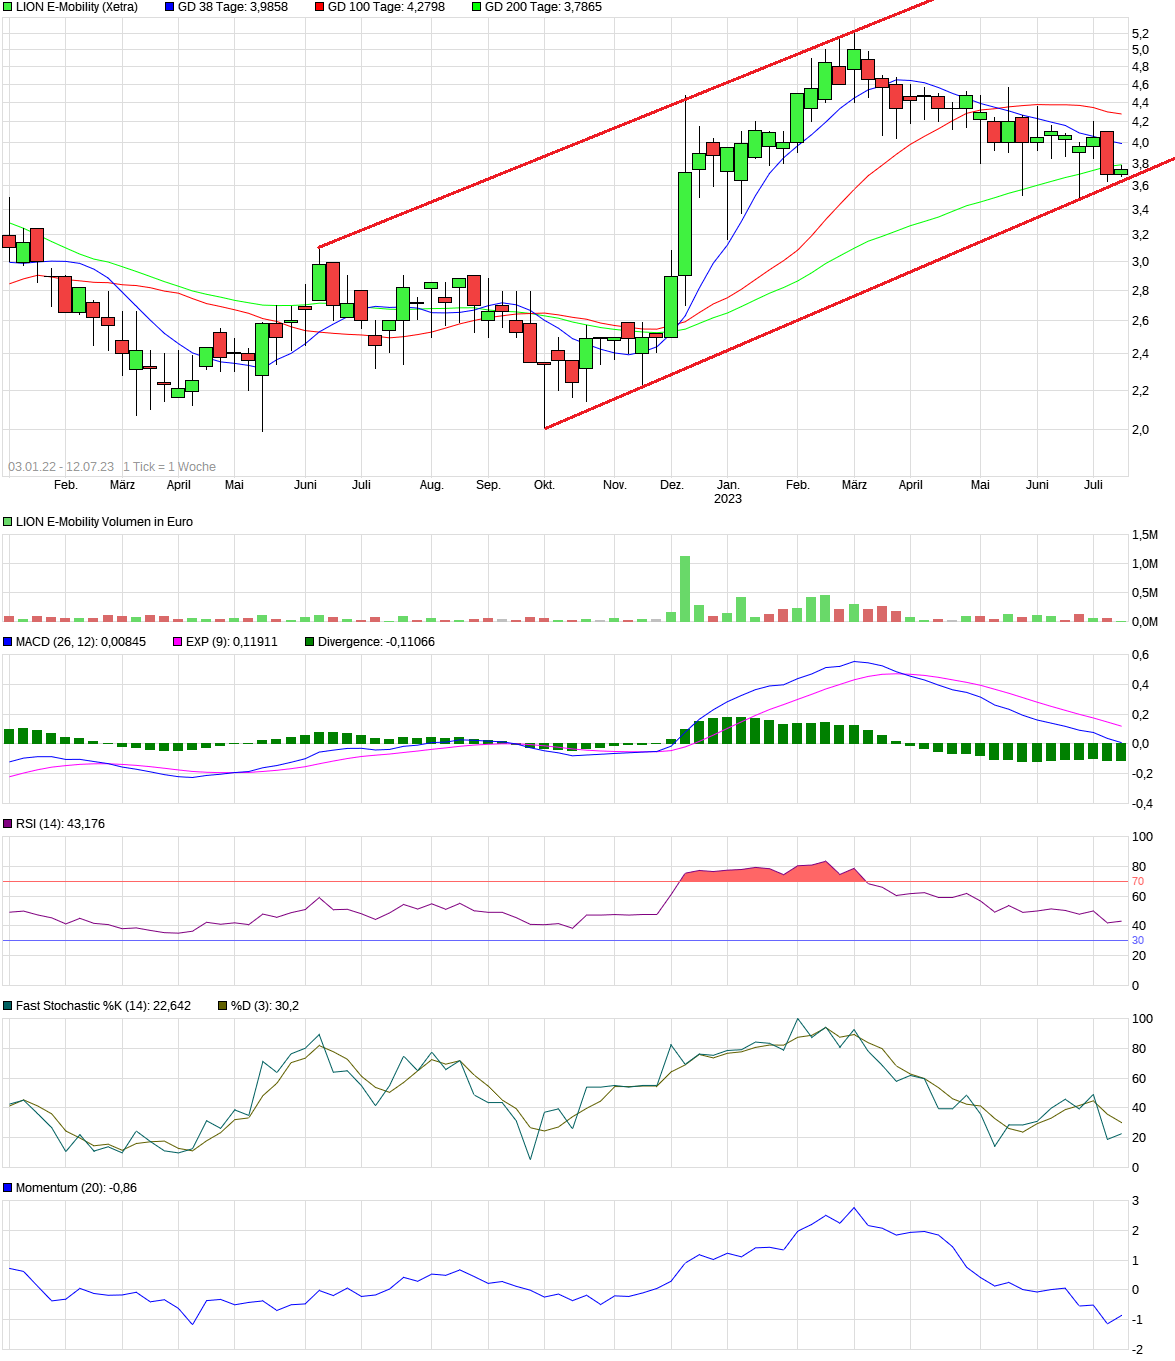
Task: Click the 'Divergence: -0,11066' label
Action: click(x=376, y=642)
